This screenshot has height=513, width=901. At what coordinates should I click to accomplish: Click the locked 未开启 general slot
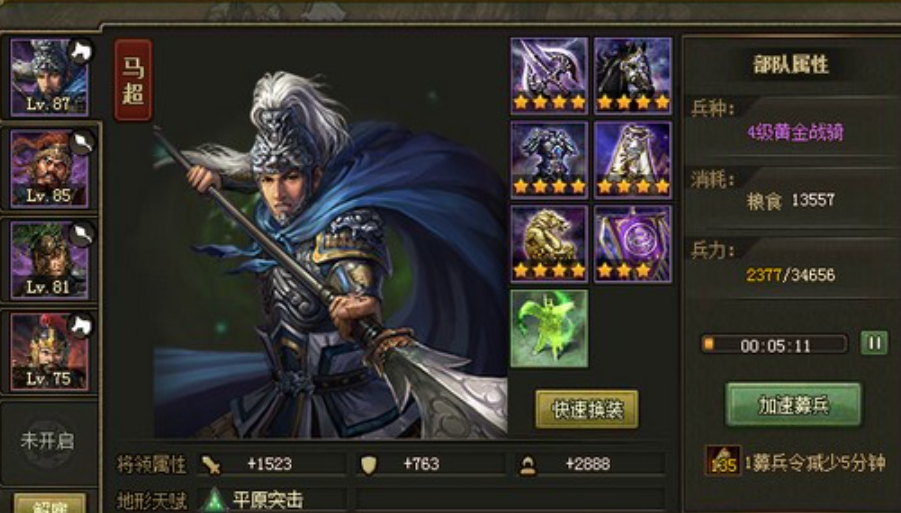pos(48,441)
